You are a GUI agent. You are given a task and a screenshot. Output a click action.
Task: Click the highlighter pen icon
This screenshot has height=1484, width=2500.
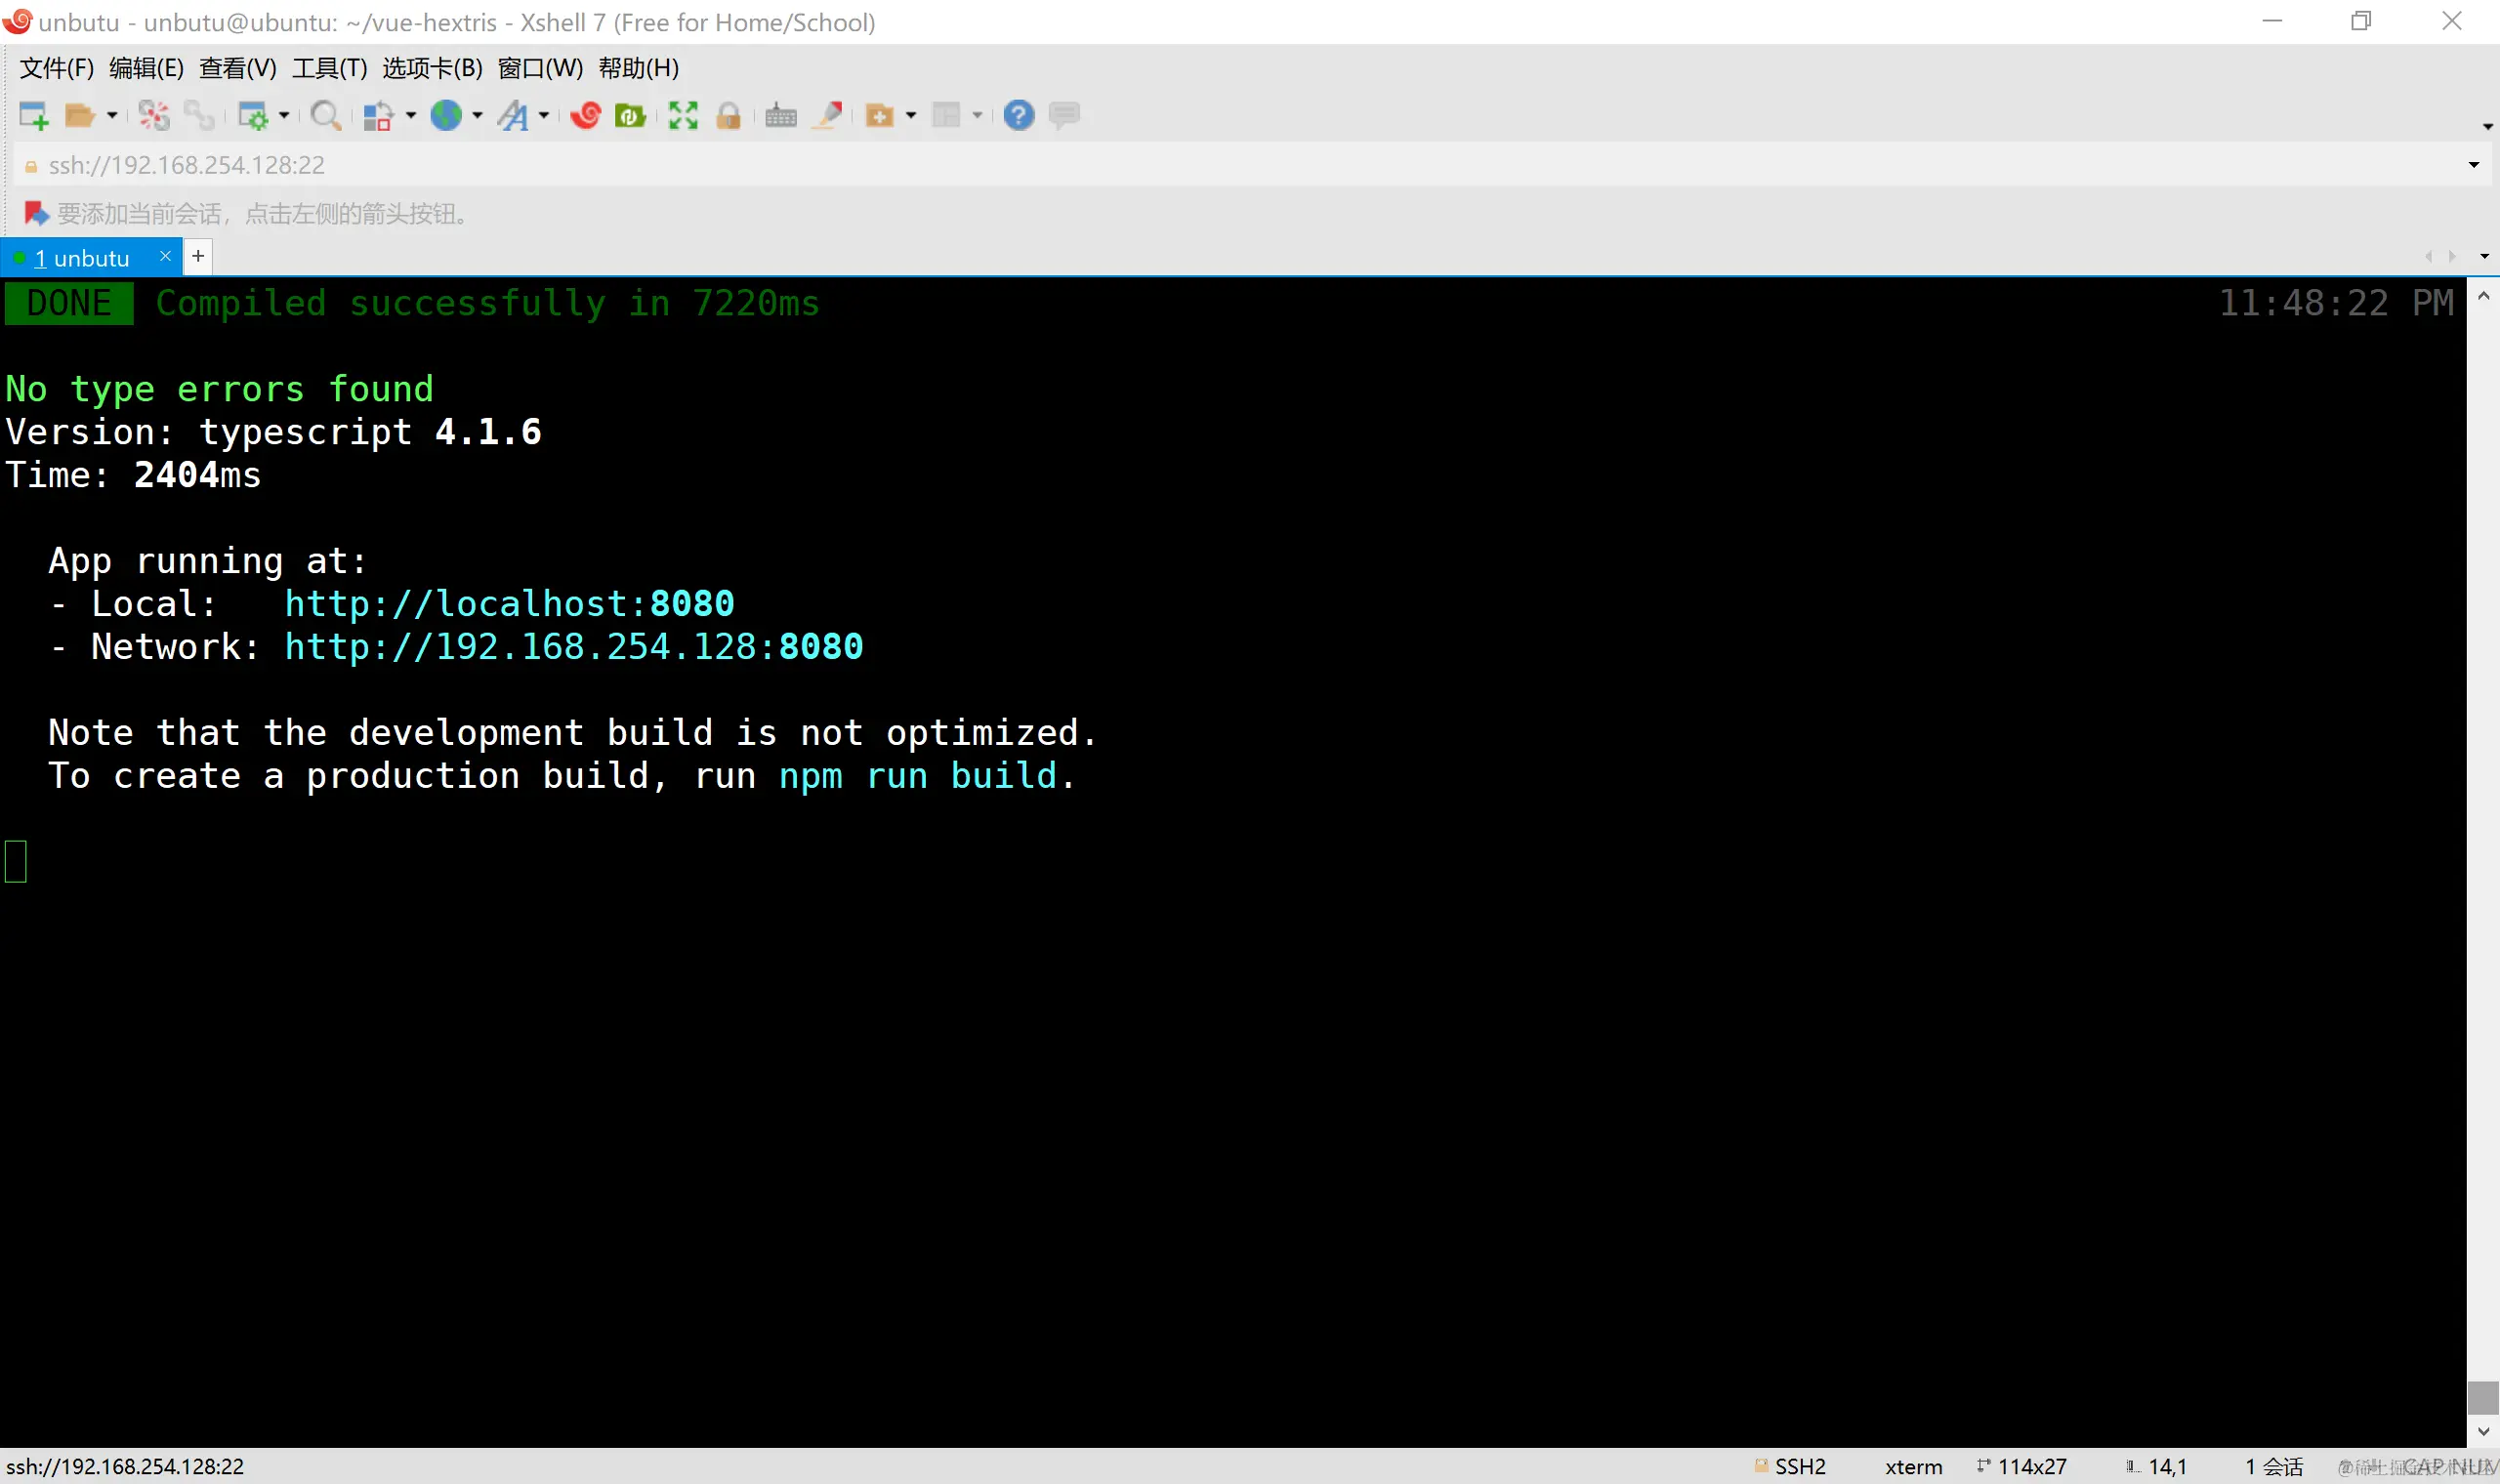828,116
